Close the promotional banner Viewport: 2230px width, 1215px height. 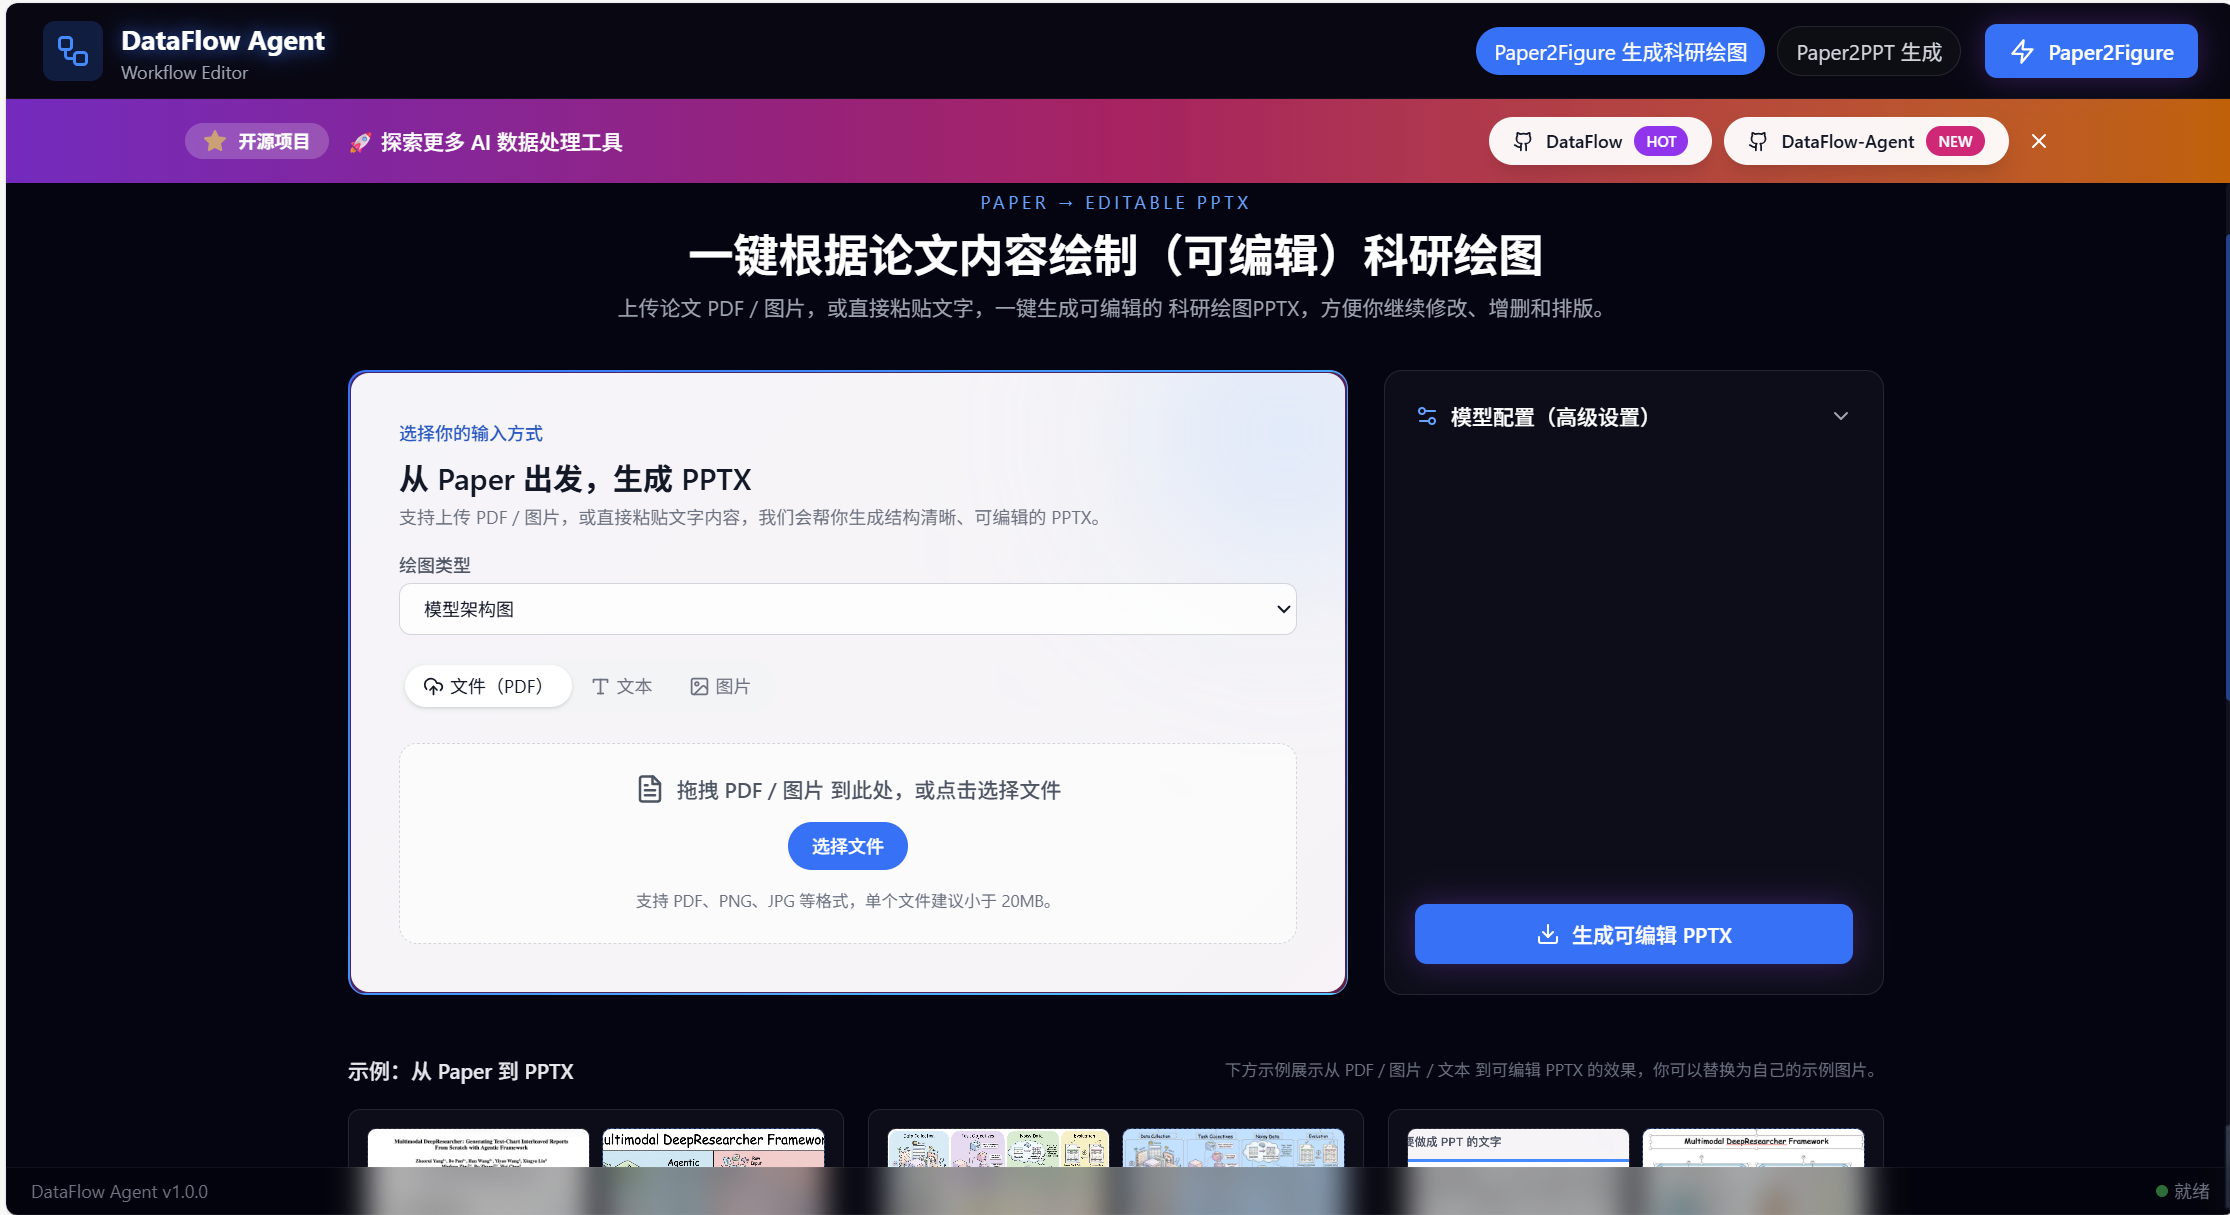point(2038,141)
